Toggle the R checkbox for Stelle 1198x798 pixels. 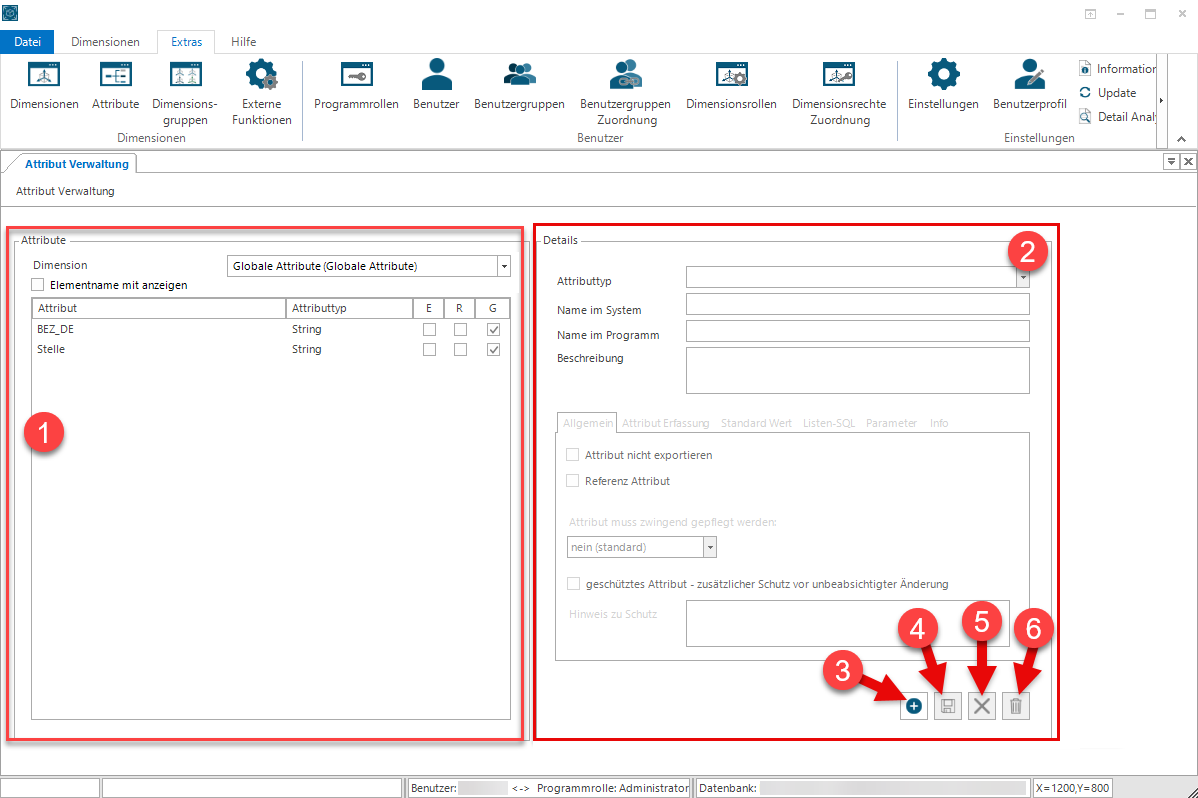460,349
